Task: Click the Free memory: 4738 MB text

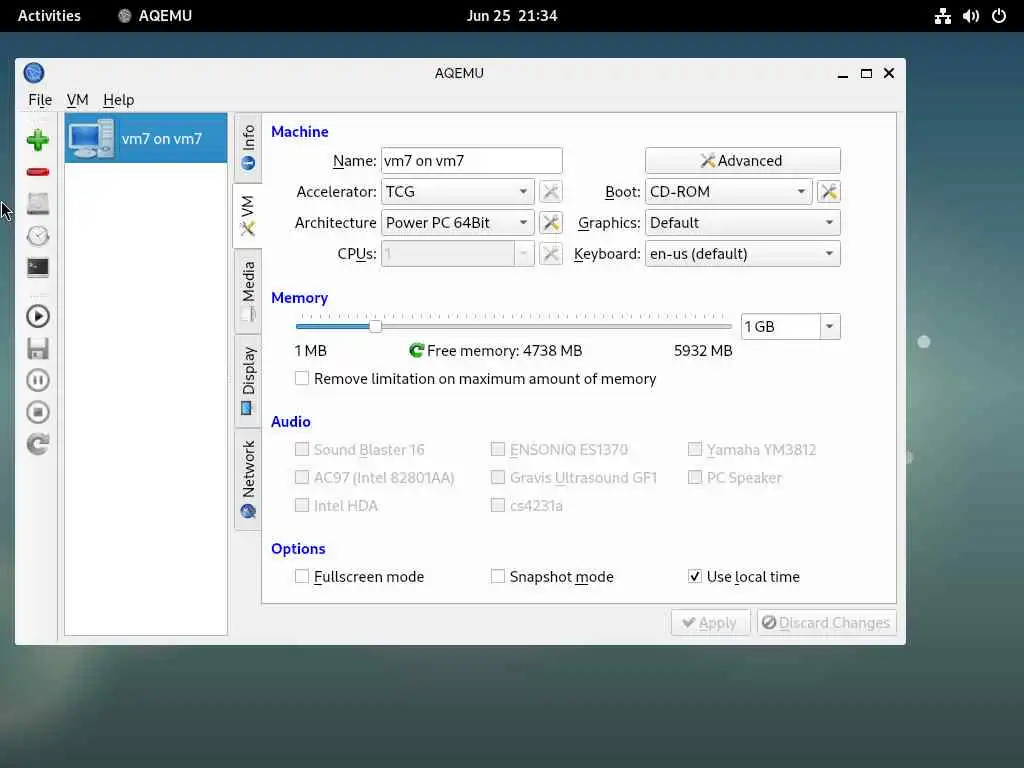Action: (x=504, y=351)
